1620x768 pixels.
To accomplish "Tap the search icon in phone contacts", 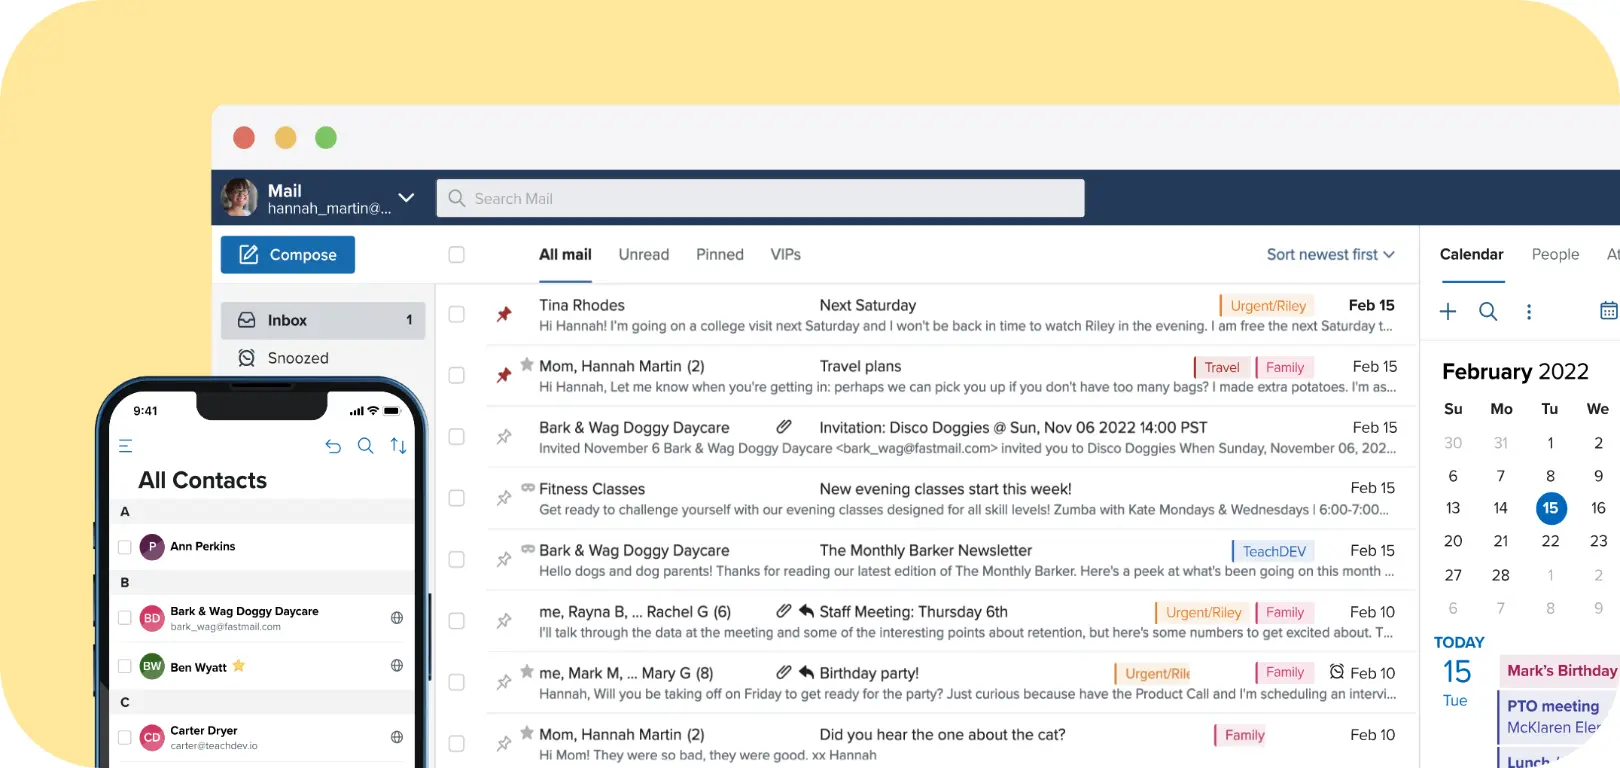I will click(x=366, y=446).
